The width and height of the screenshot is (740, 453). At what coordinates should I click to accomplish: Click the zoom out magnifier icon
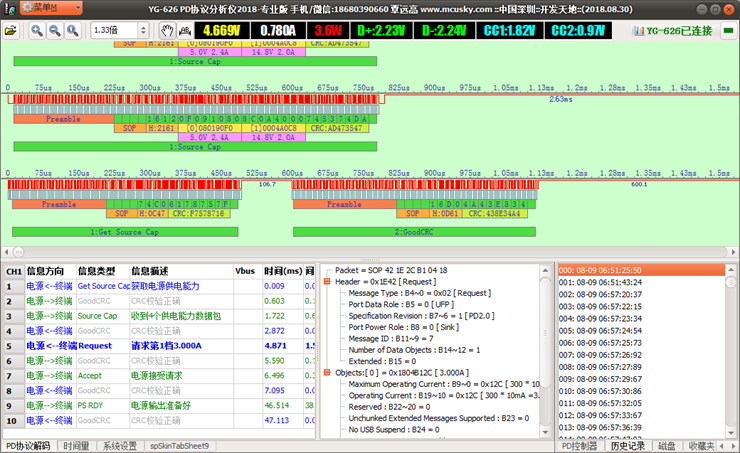click(x=54, y=31)
